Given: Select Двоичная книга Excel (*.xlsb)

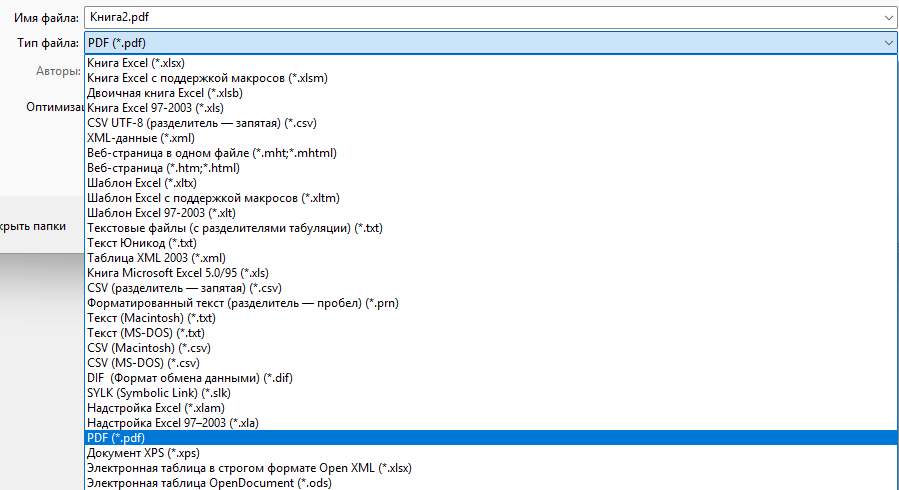Looking at the screenshot, I should 491,93.
